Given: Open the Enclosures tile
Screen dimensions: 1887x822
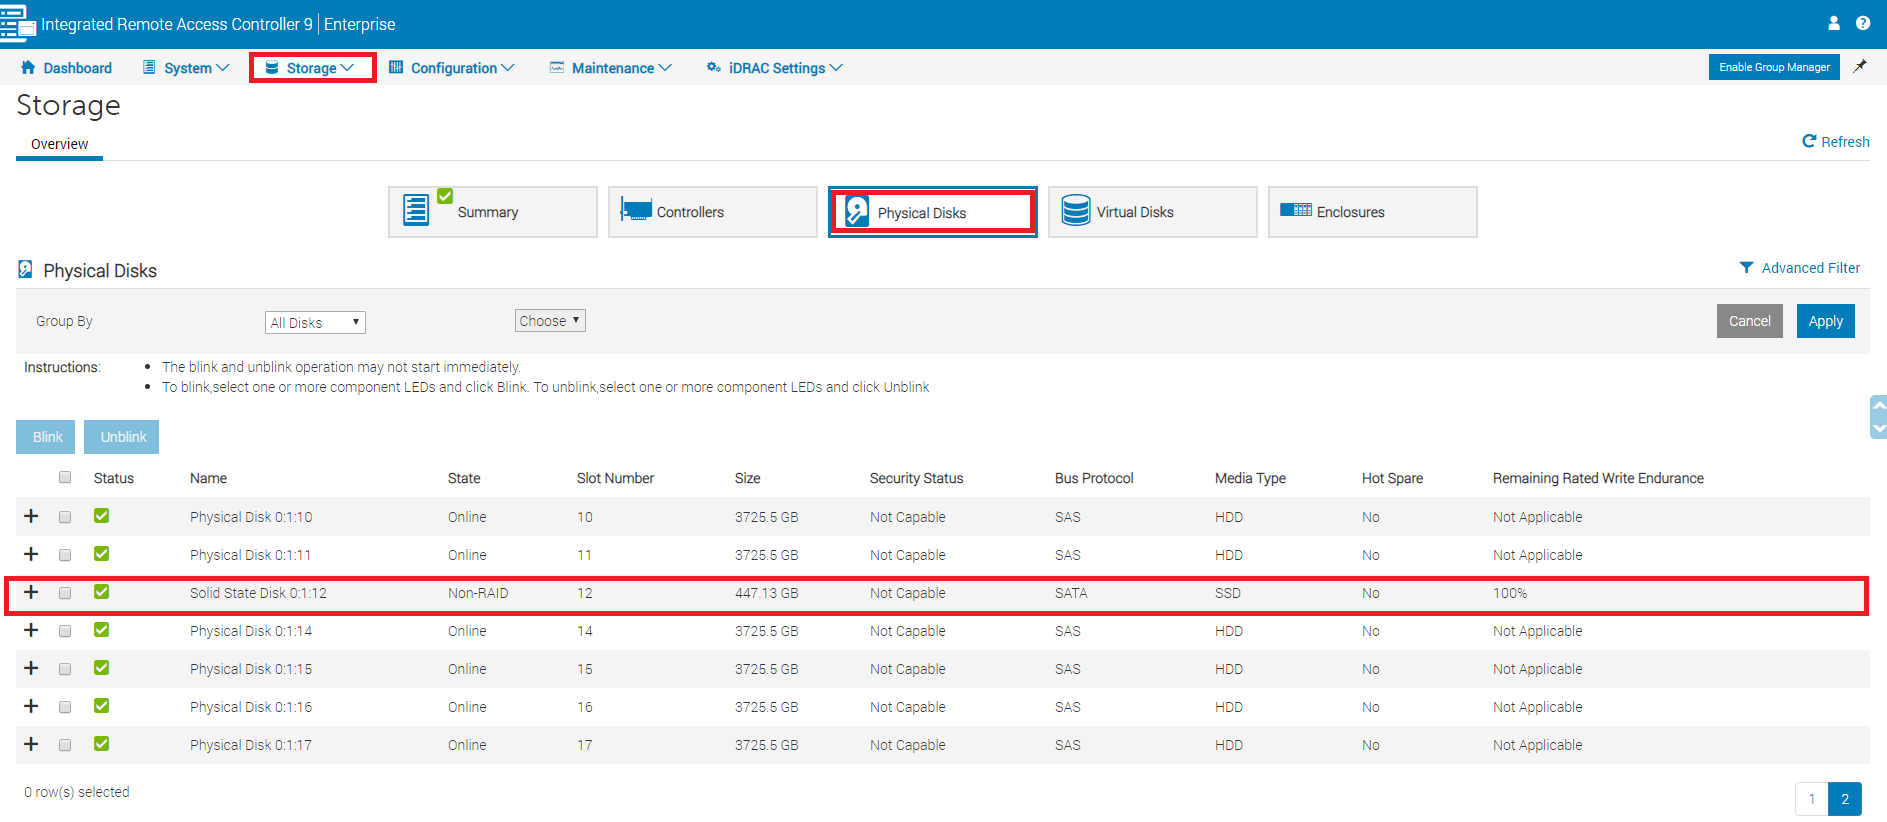Looking at the screenshot, I should (1372, 212).
